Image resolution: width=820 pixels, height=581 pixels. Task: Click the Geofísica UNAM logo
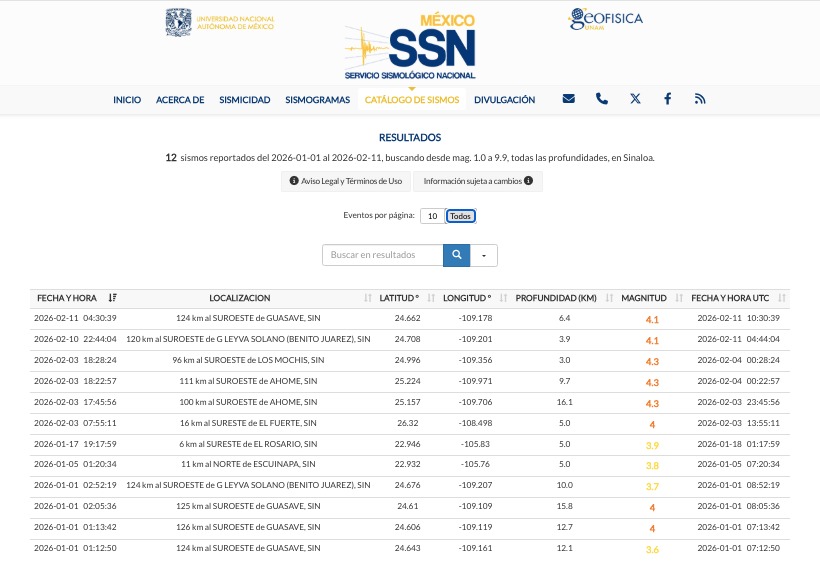coord(606,19)
